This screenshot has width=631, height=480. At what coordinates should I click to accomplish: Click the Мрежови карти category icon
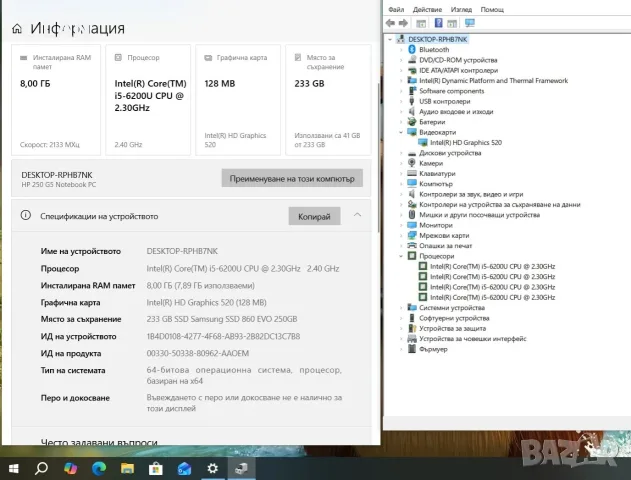pos(412,235)
